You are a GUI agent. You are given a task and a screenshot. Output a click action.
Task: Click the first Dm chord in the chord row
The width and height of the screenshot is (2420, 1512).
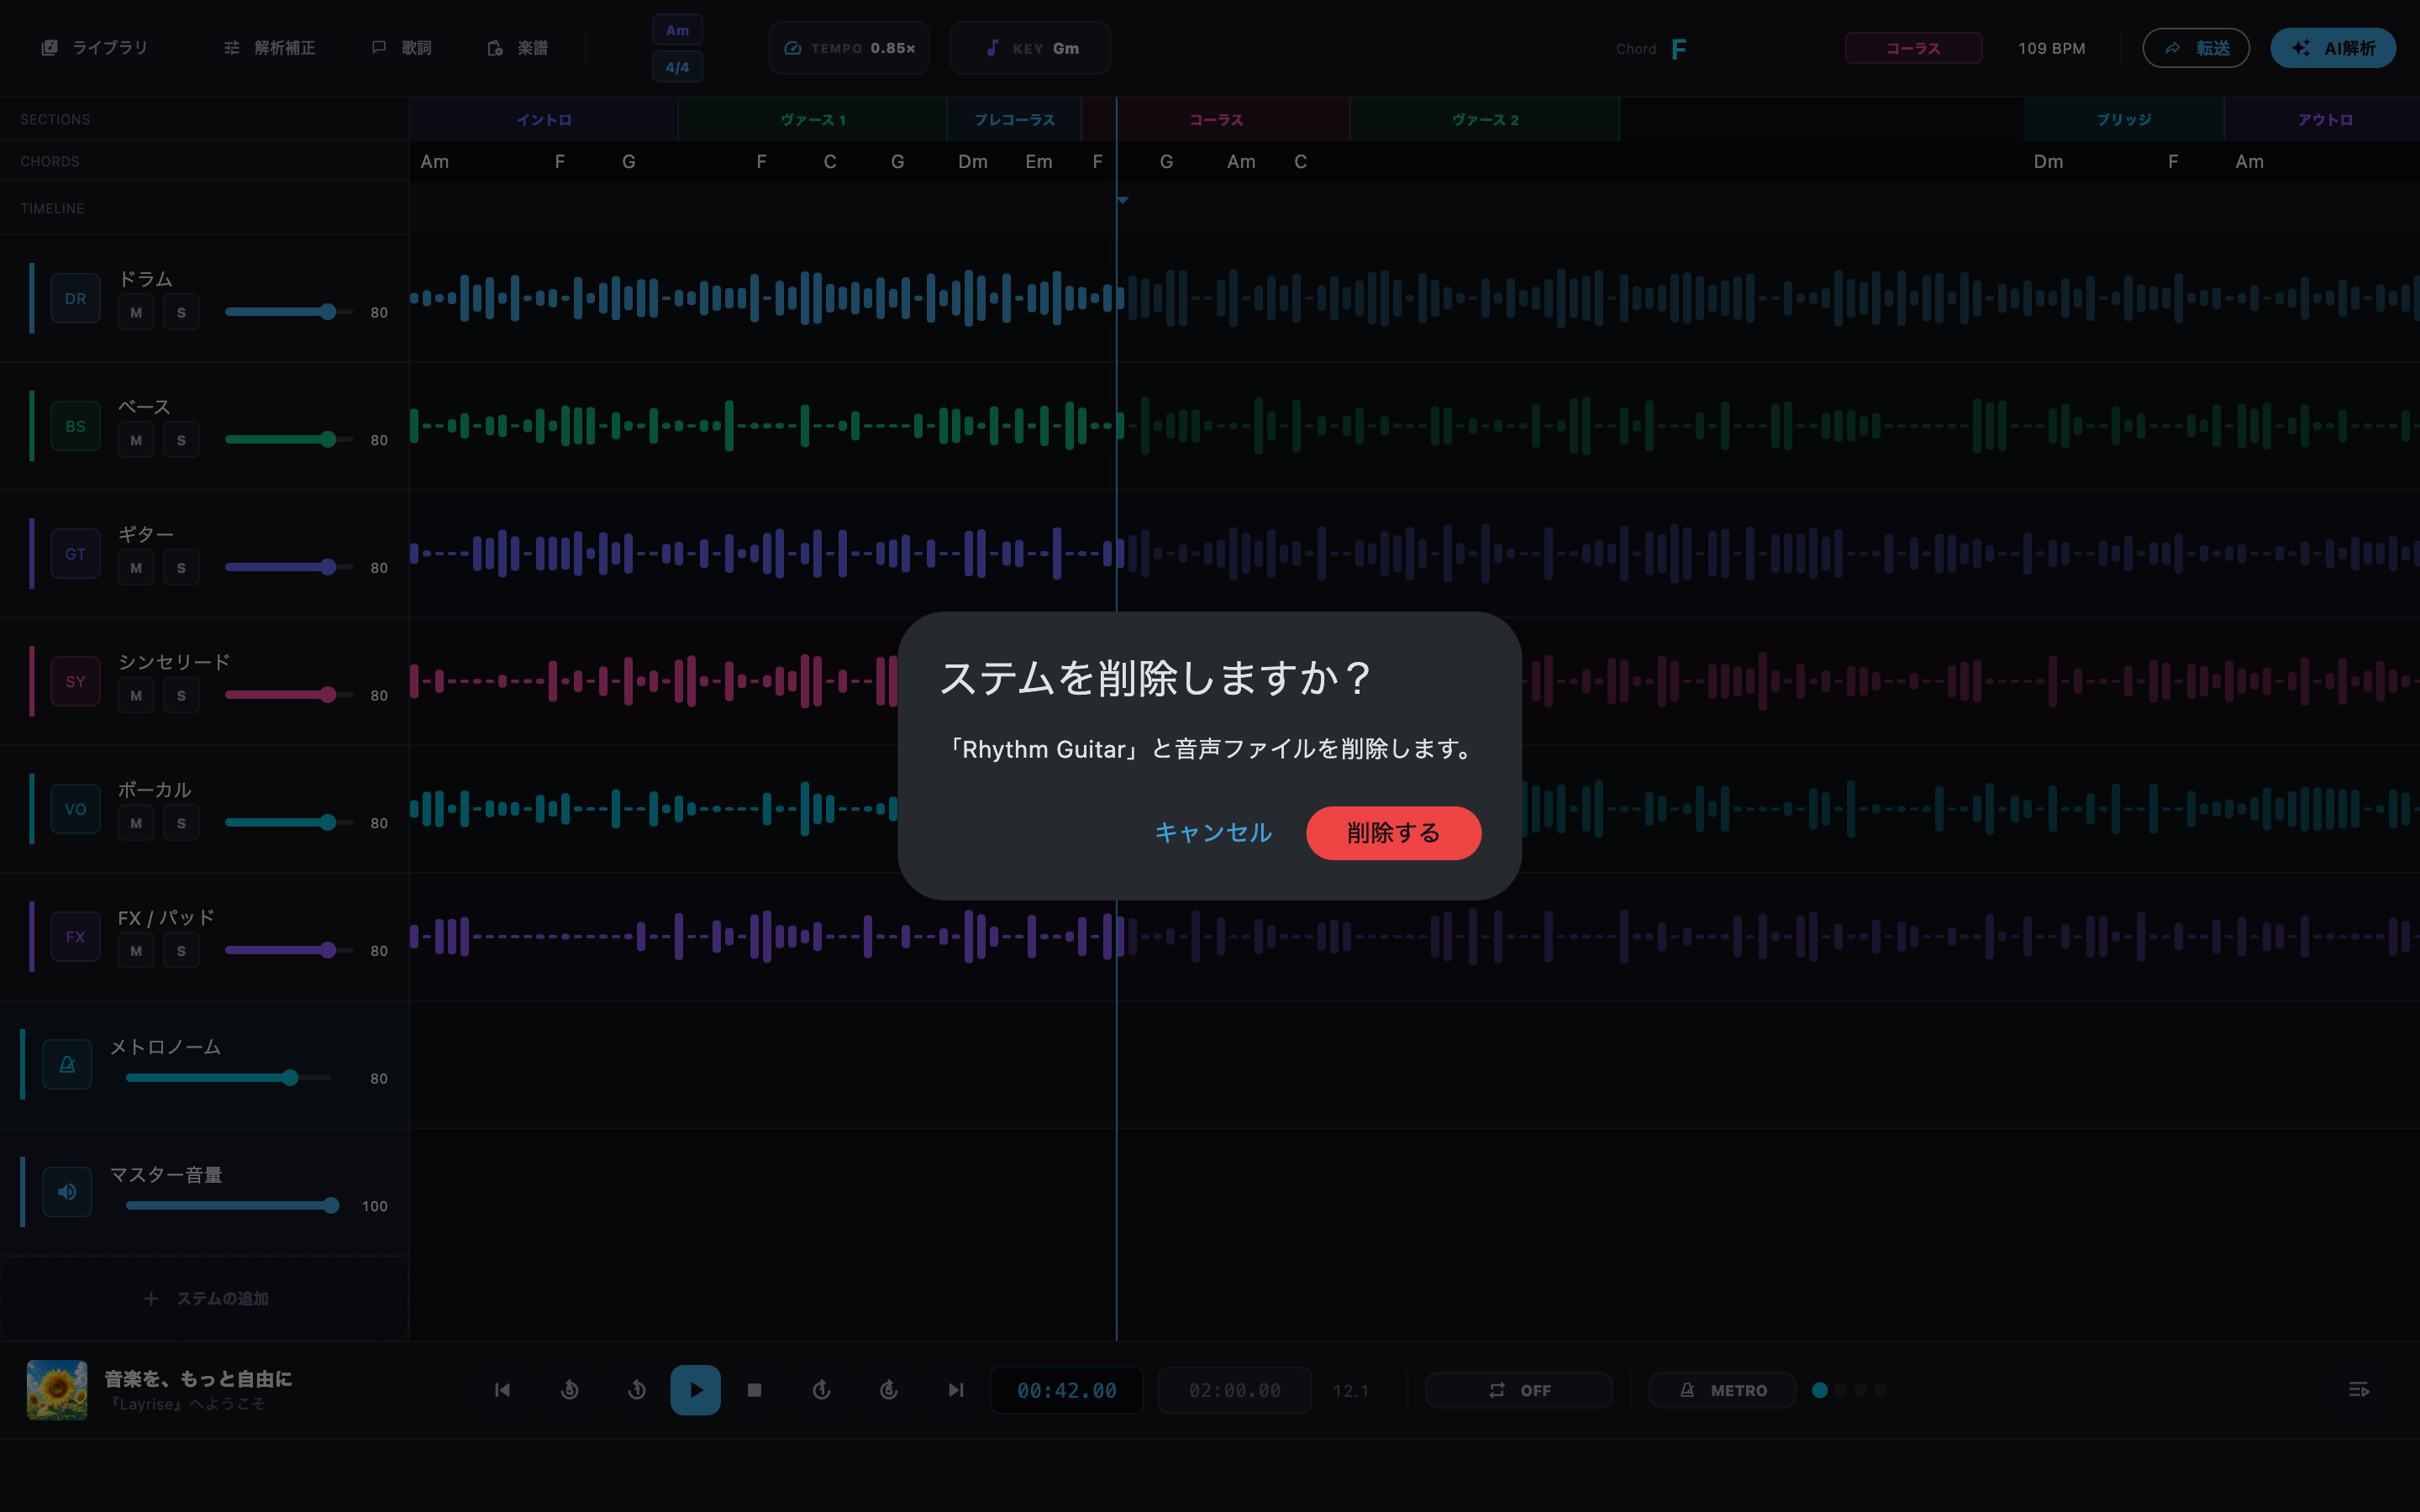tap(973, 162)
